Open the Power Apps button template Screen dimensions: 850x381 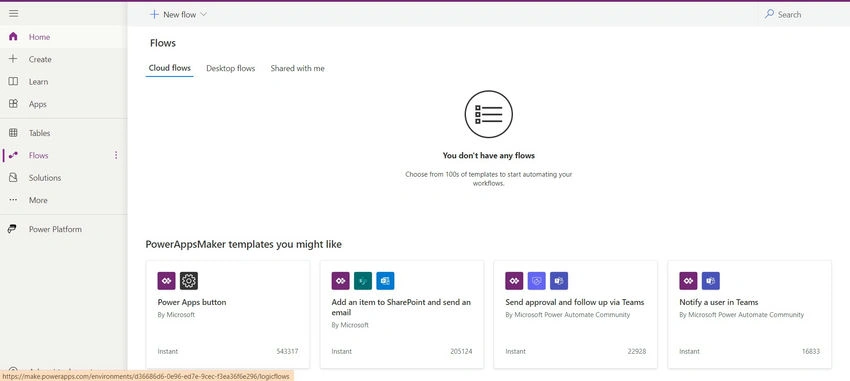coord(228,314)
